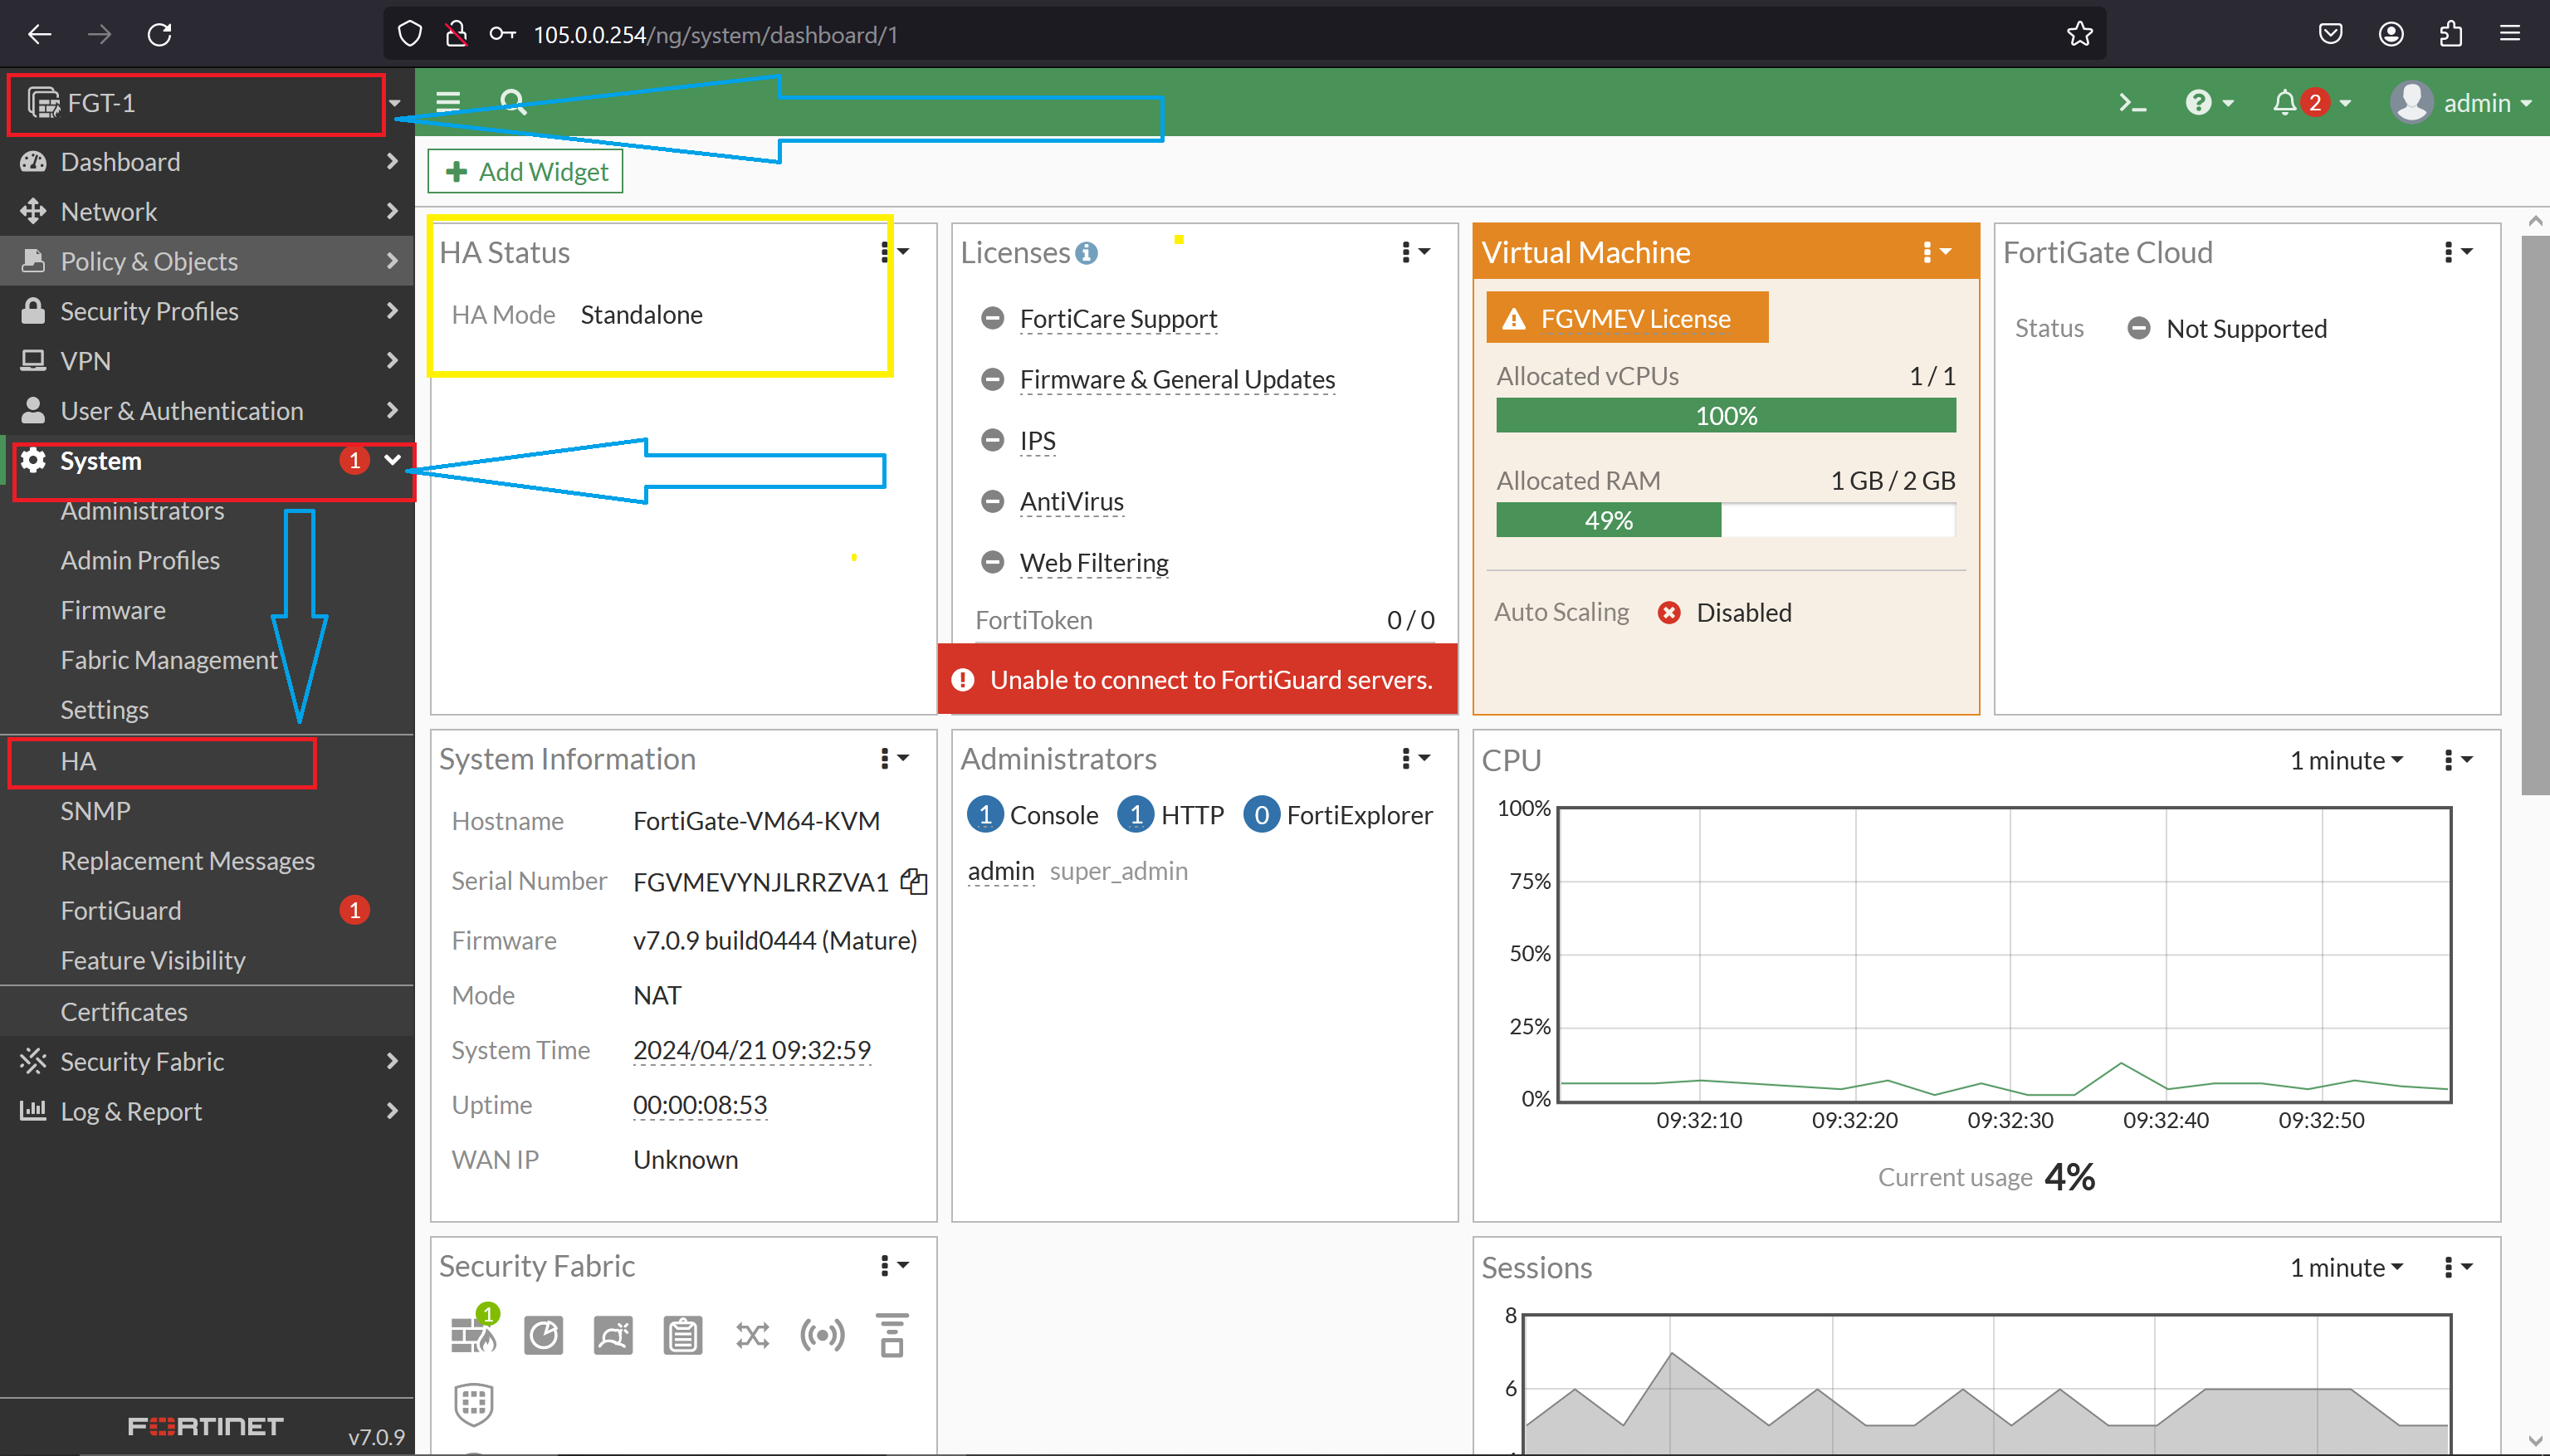The width and height of the screenshot is (2550, 1456).
Task: Click Unable to connect to FortiGuard banner
Action: [1198, 680]
